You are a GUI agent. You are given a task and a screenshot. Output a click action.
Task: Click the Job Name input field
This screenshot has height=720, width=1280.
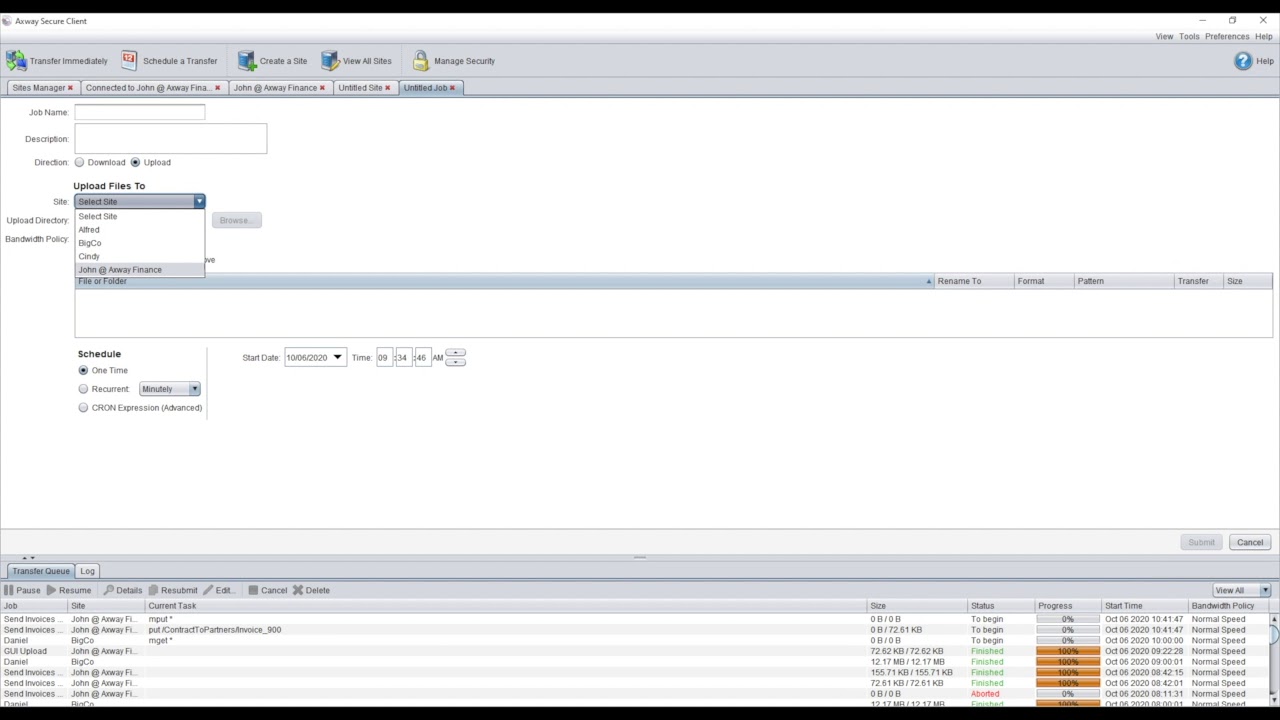(139, 112)
